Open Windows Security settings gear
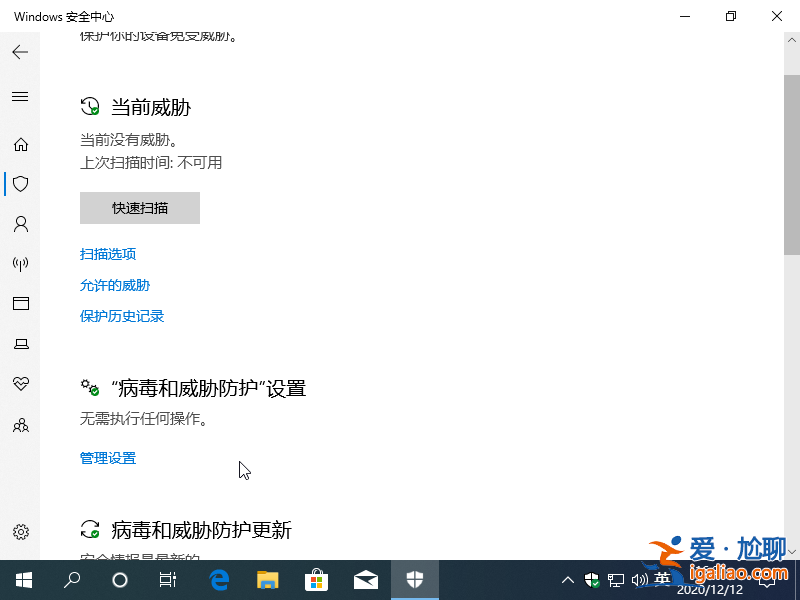Viewport: 800px width, 600px height. click(x=20, y=532)
